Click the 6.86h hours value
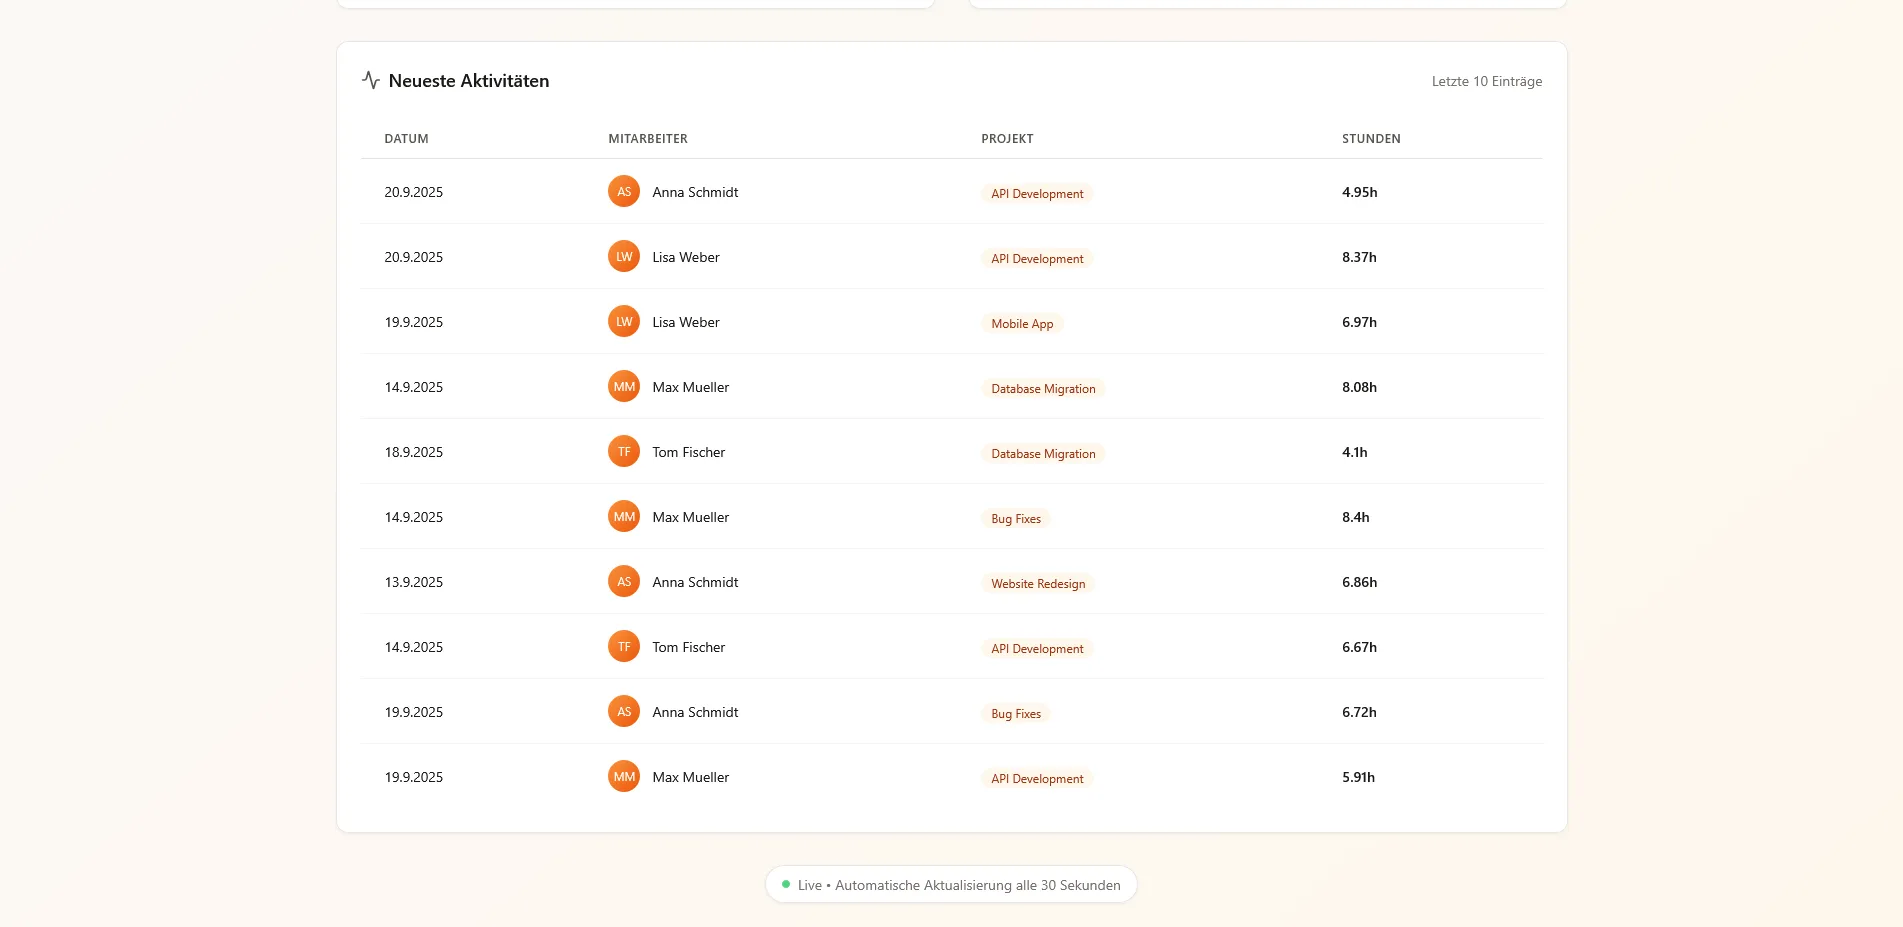Screen dimensions: 1903x927 pos(1359,582)
